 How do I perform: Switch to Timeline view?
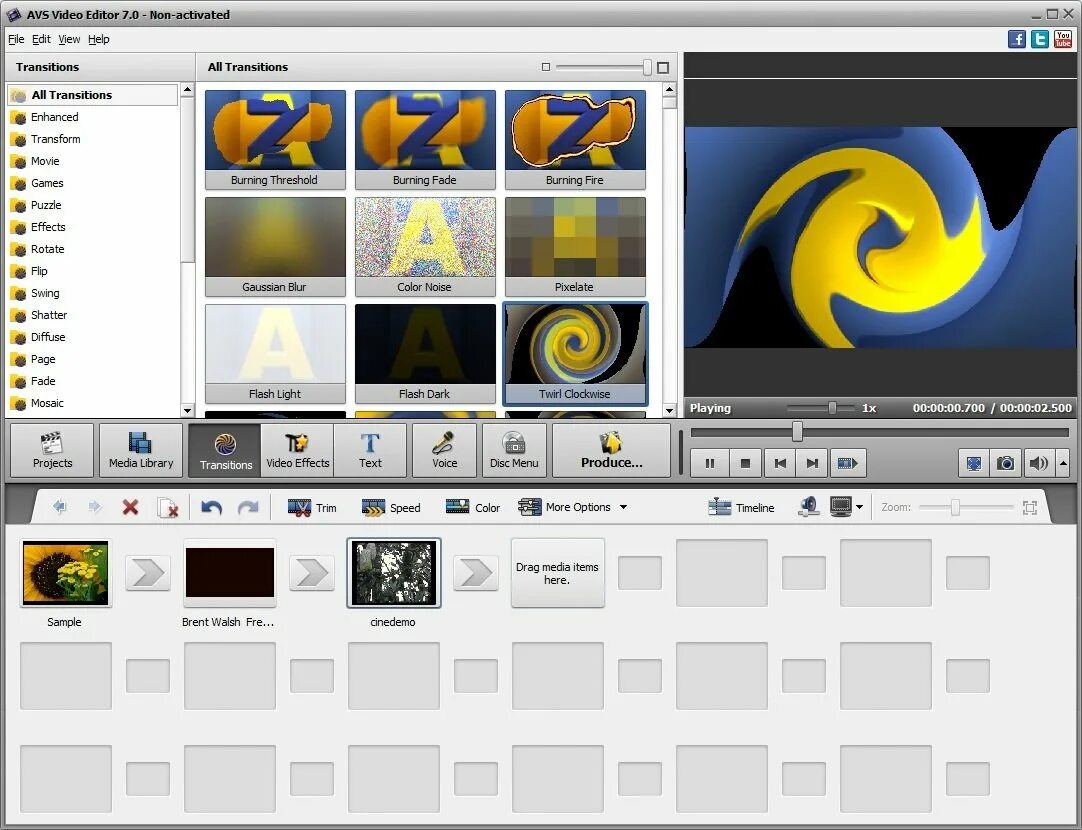pyautogui.click(x=741, y=508)
